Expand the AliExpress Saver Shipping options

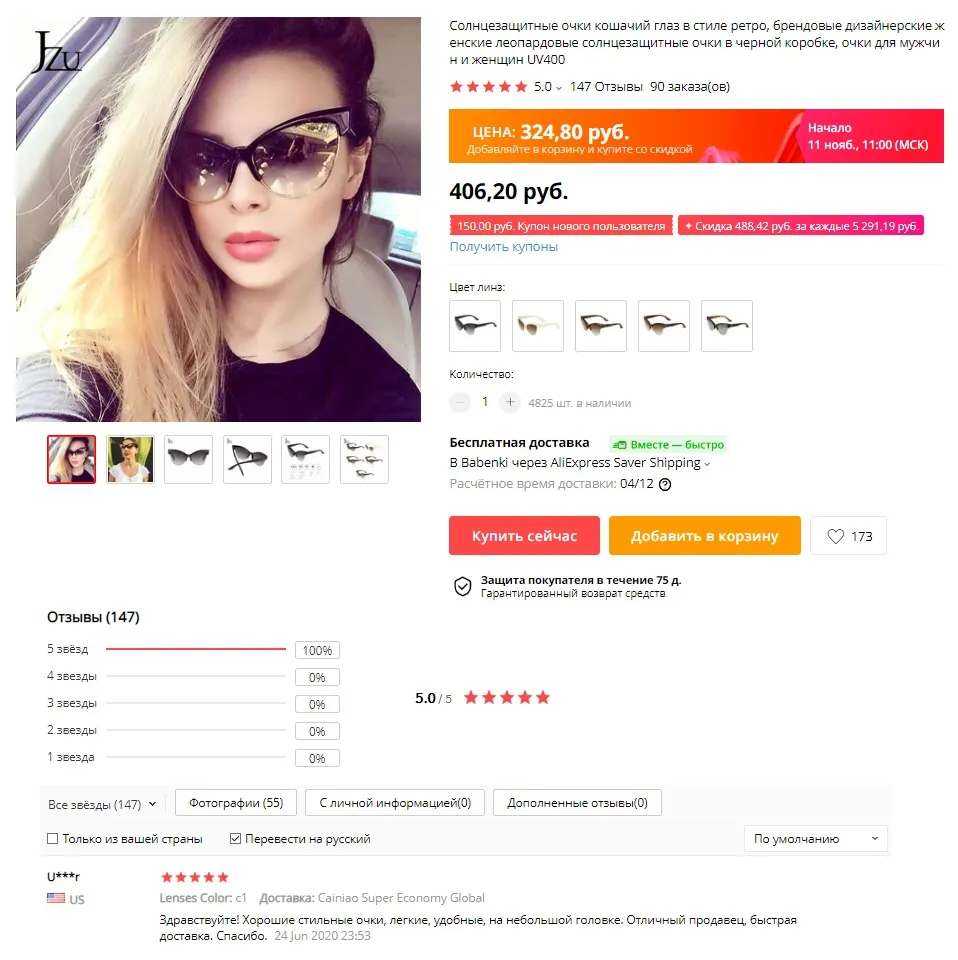(707, 464)
